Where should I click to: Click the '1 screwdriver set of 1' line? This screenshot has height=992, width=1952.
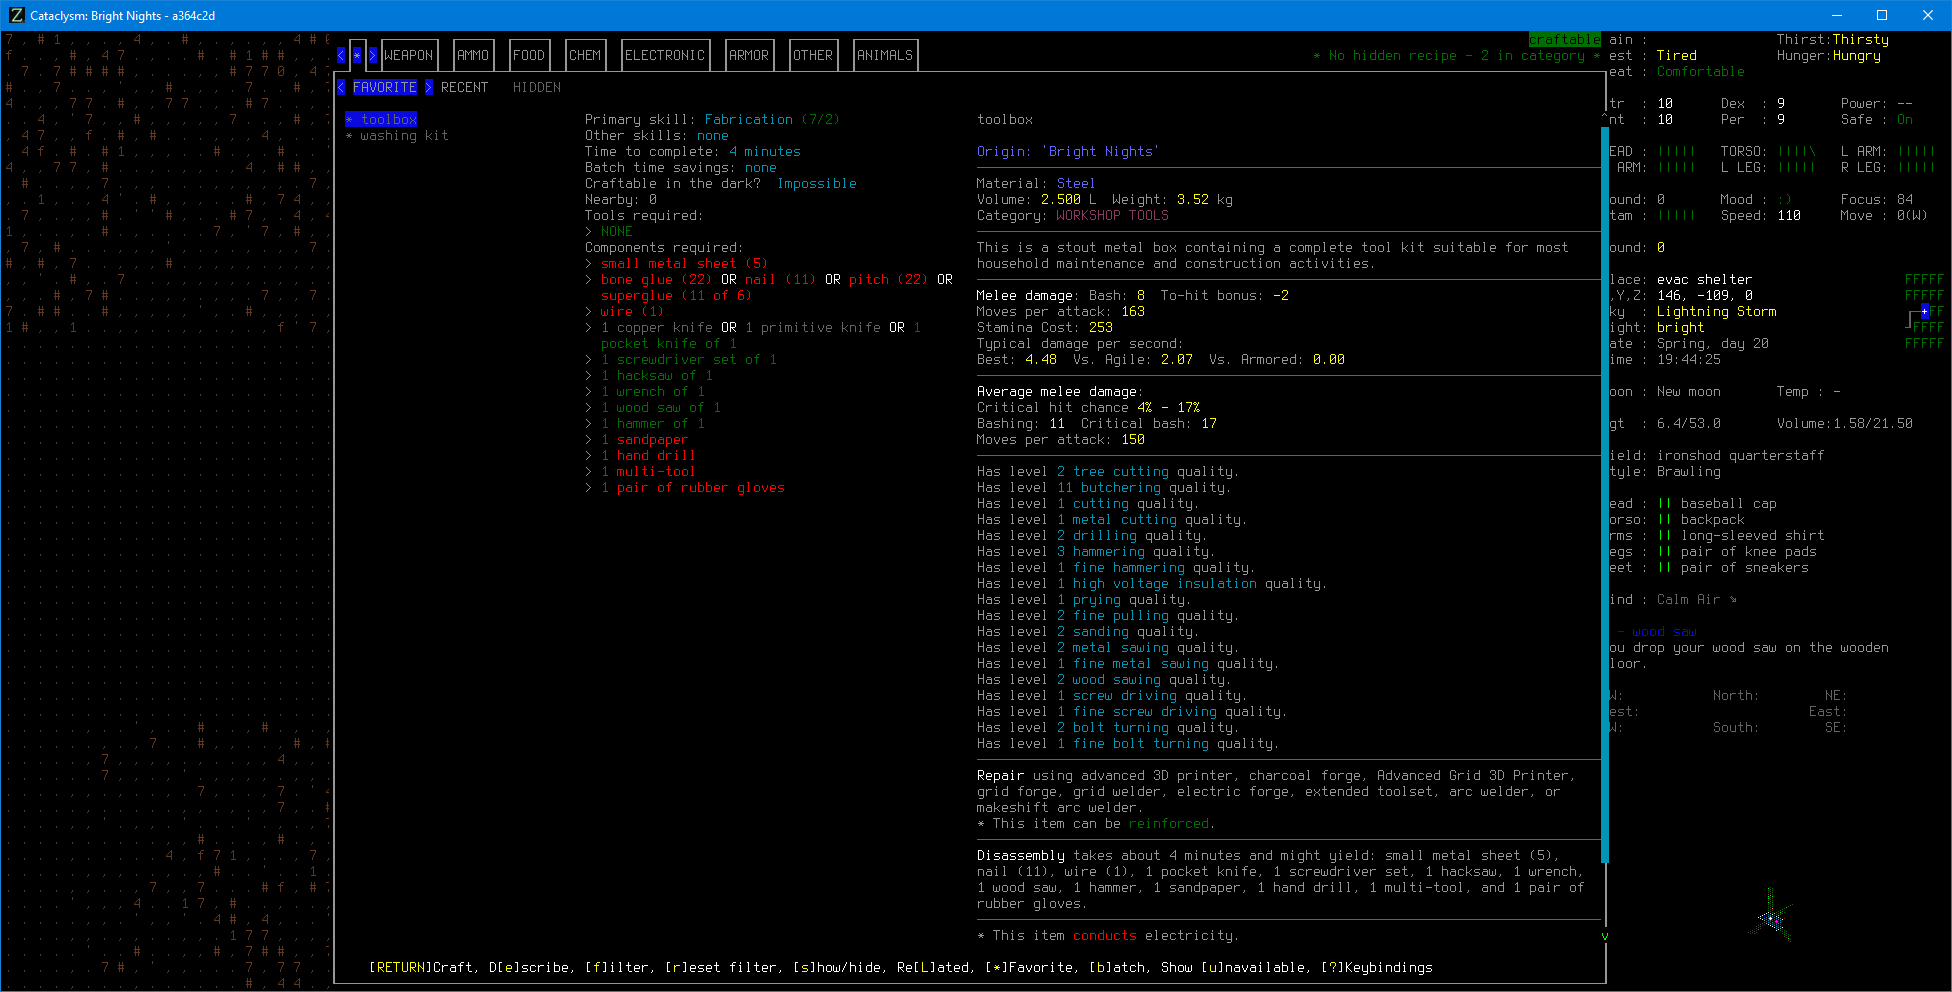[689, 359]
